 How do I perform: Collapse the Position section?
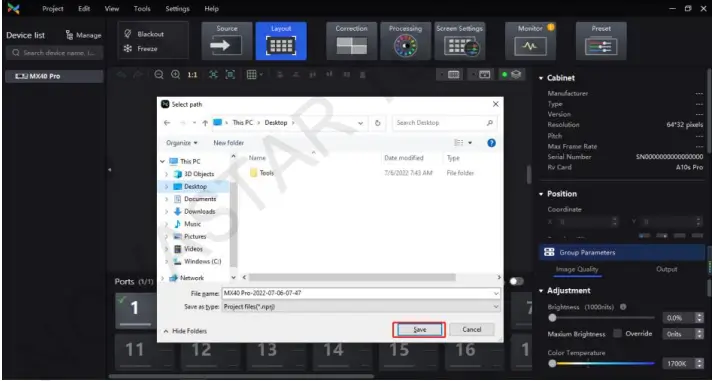541,194
